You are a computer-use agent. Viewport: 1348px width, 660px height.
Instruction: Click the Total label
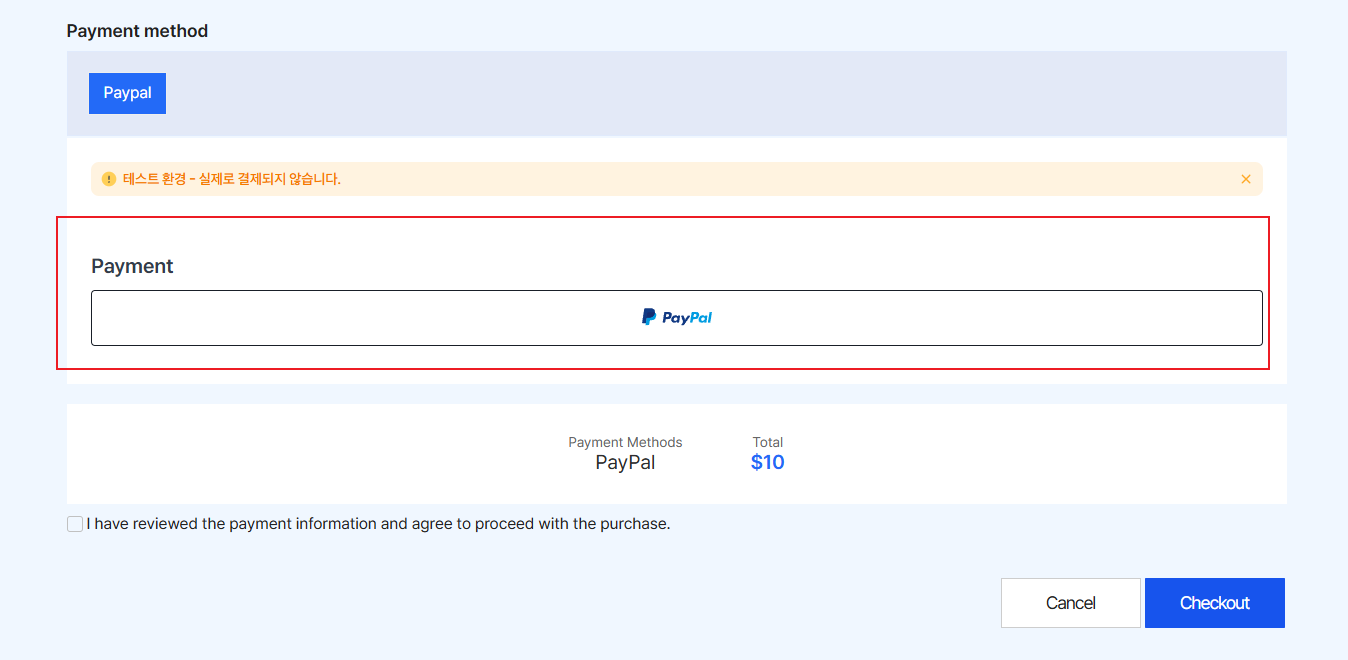tap(768, 442)
